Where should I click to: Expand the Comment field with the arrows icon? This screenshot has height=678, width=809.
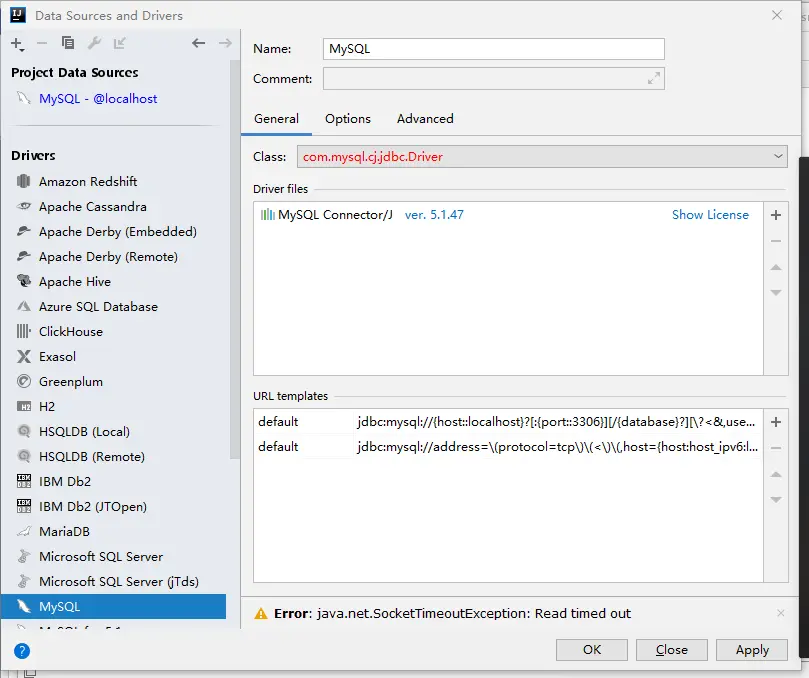point(654,78)
